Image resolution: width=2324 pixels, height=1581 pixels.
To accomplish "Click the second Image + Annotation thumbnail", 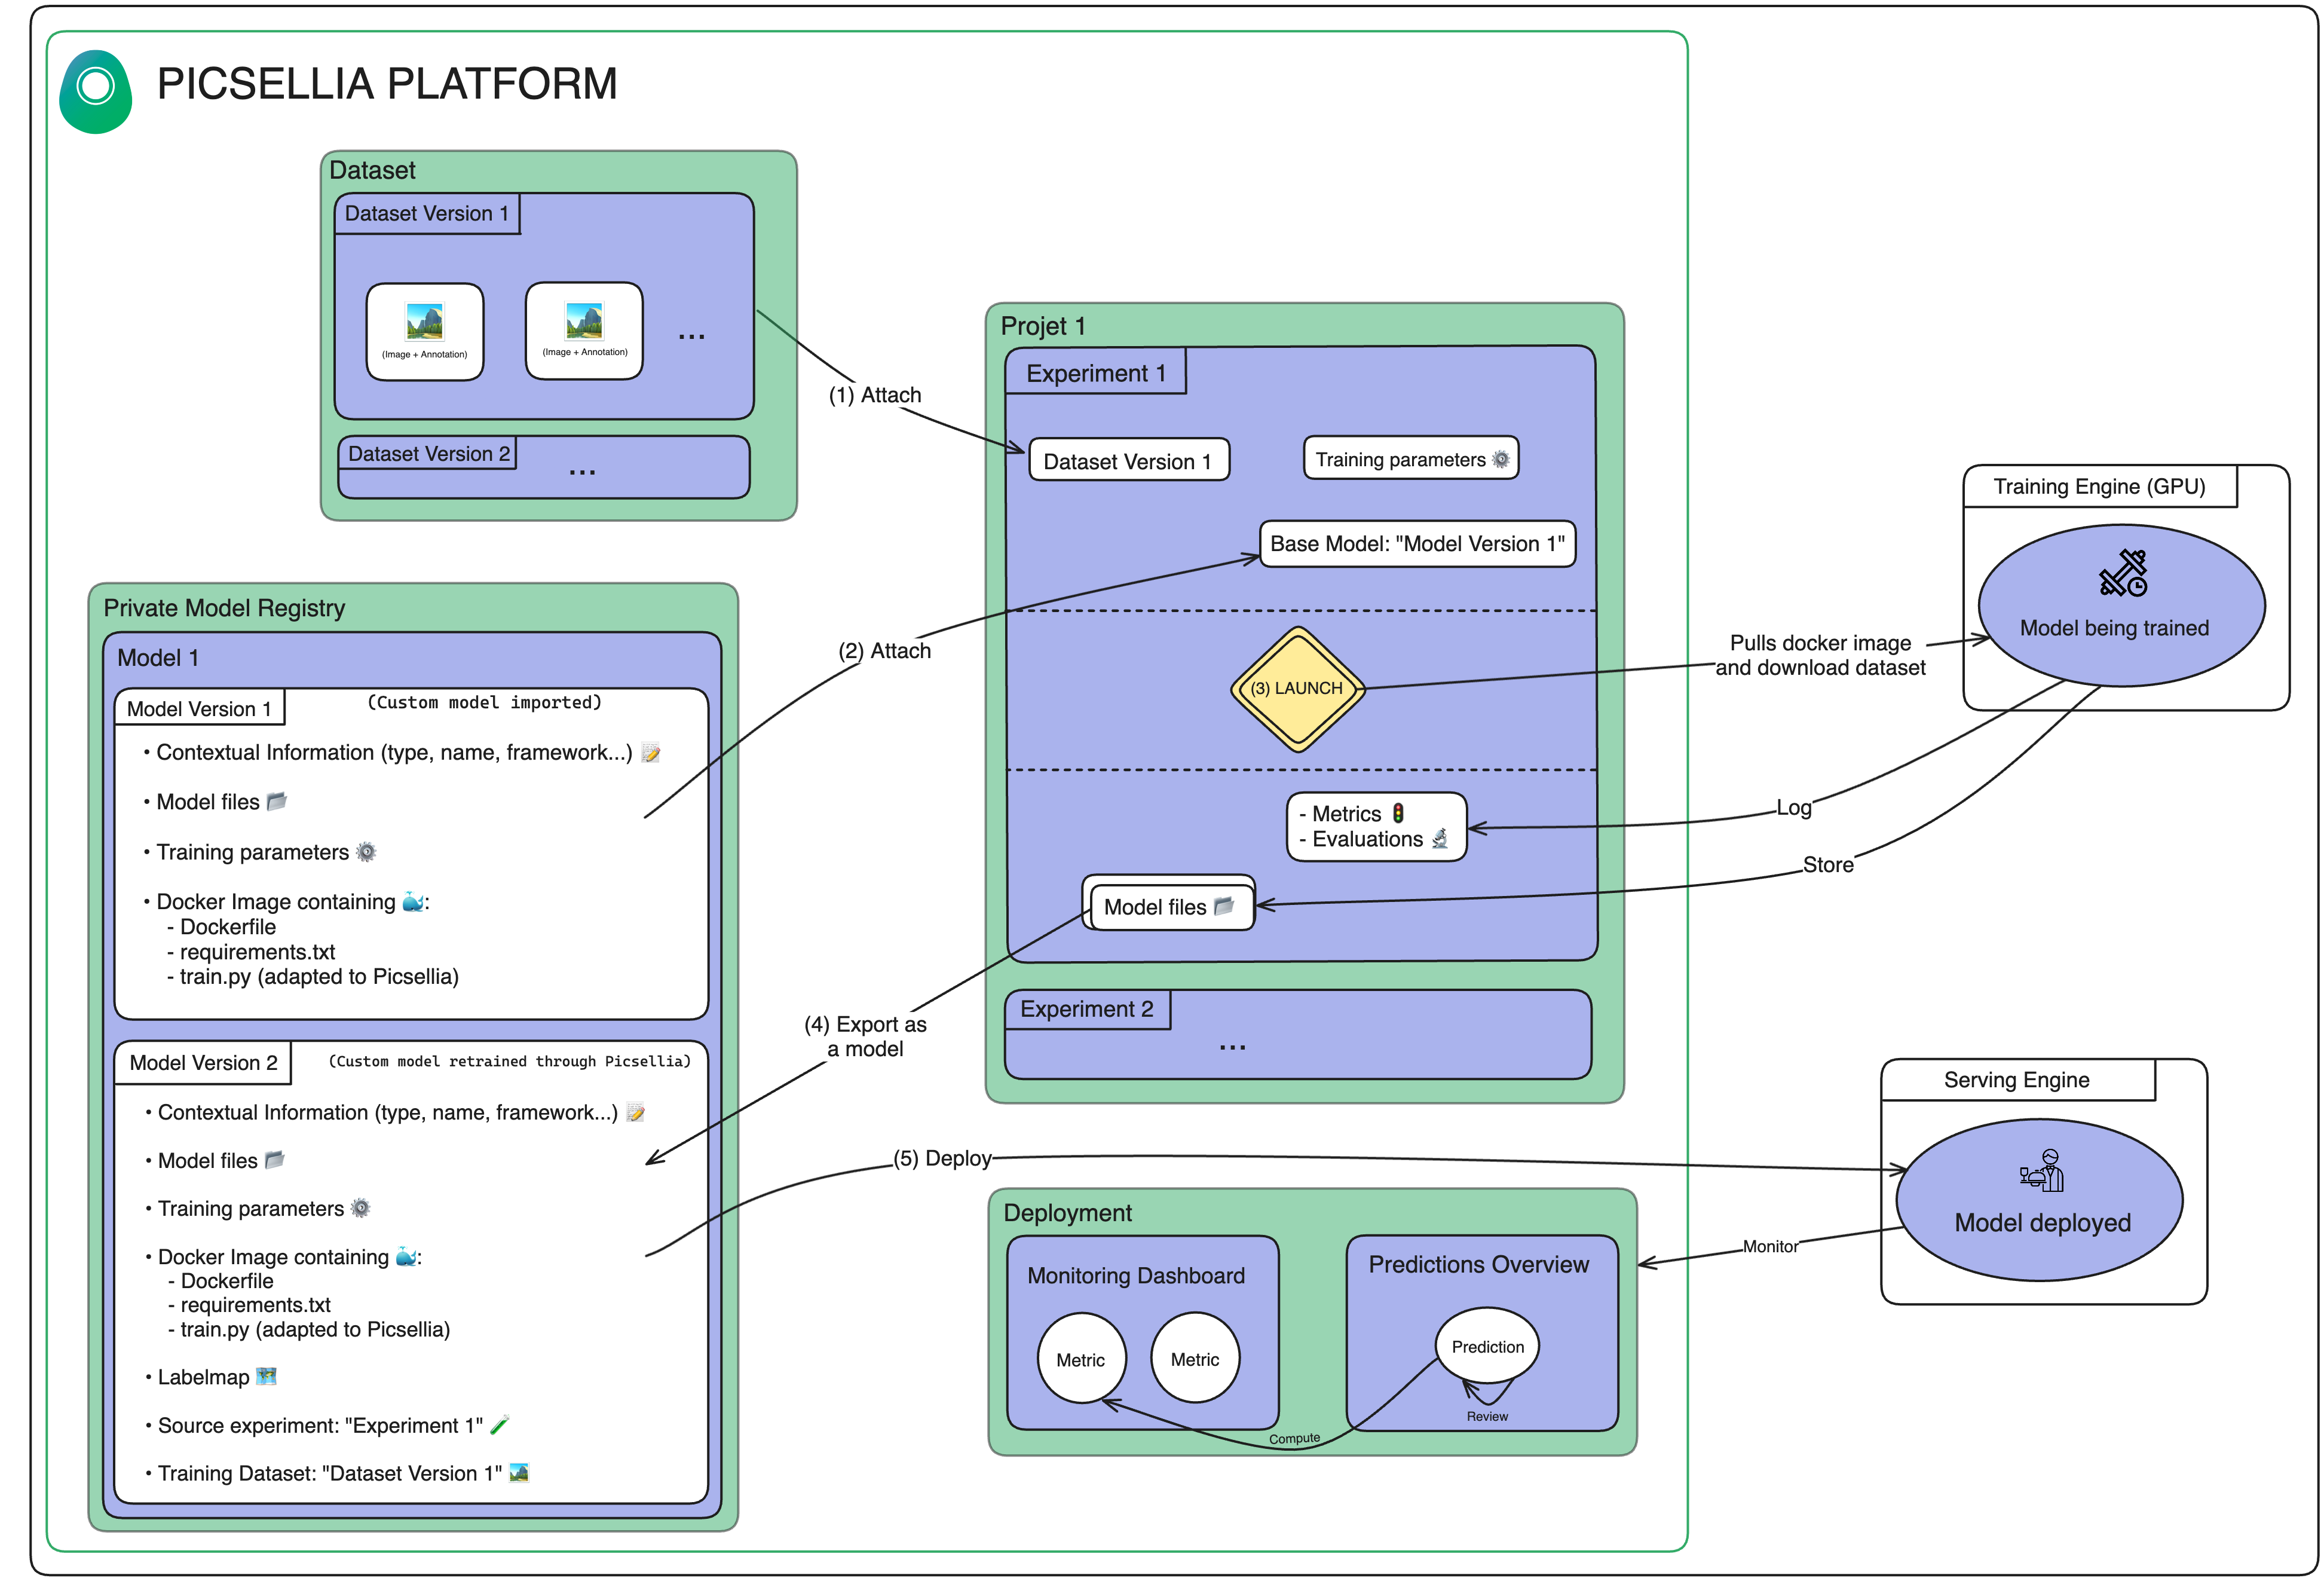I will tap(584, 330).
